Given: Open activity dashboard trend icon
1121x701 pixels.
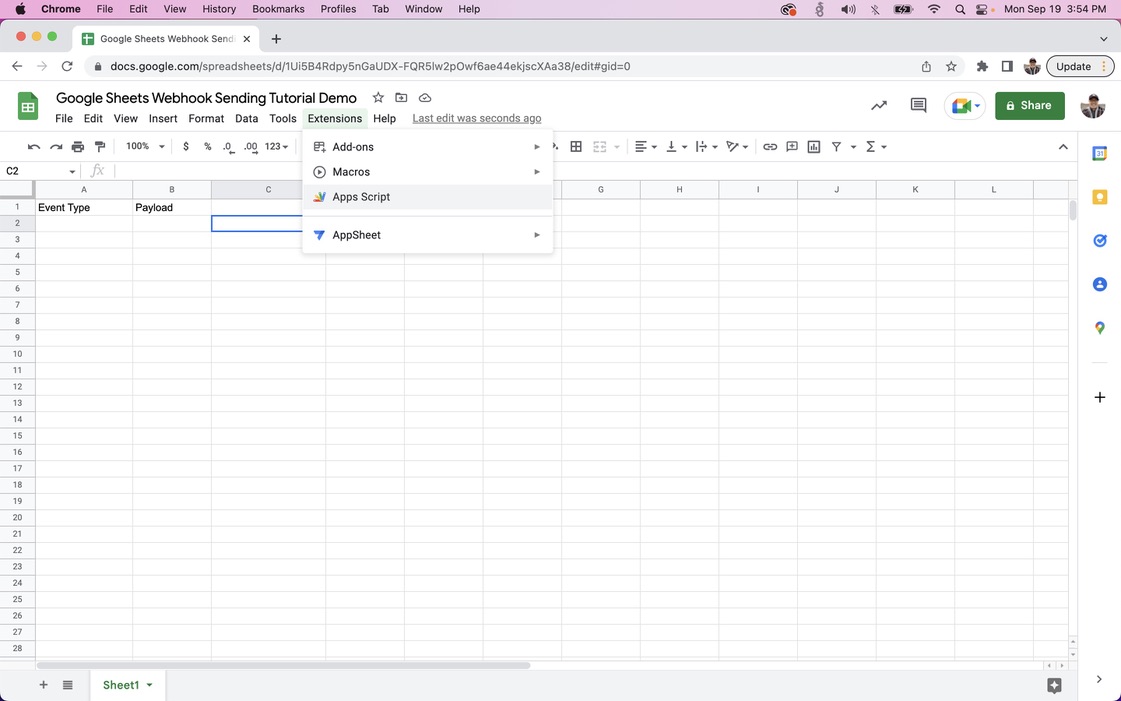Looking at the screenshot, I should coord(879,106).
